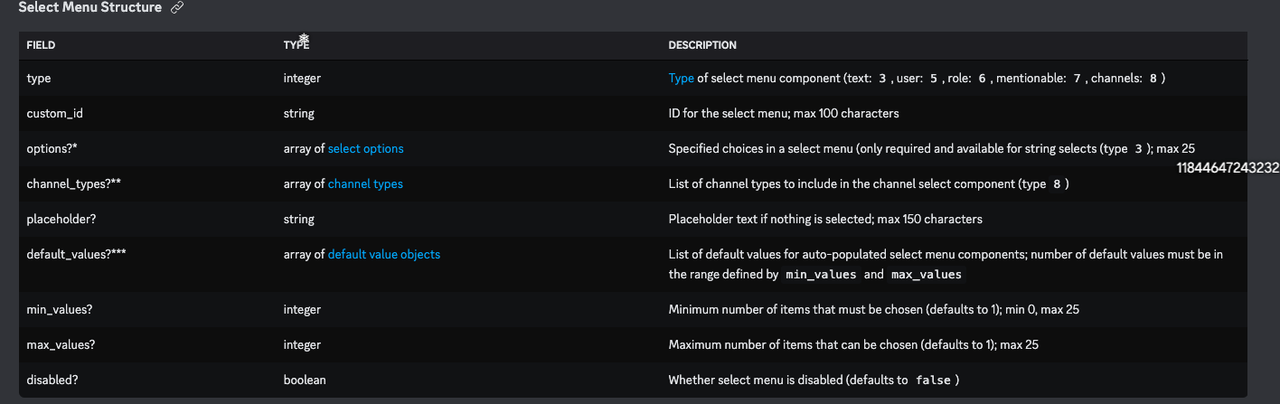Open the "channel types" link

pos(365,184)
